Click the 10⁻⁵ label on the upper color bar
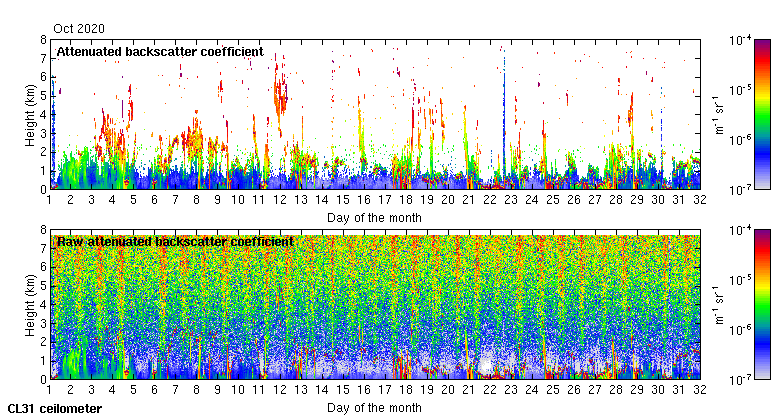The height and width of the screenshot is (420, 780). coord(740,90)
